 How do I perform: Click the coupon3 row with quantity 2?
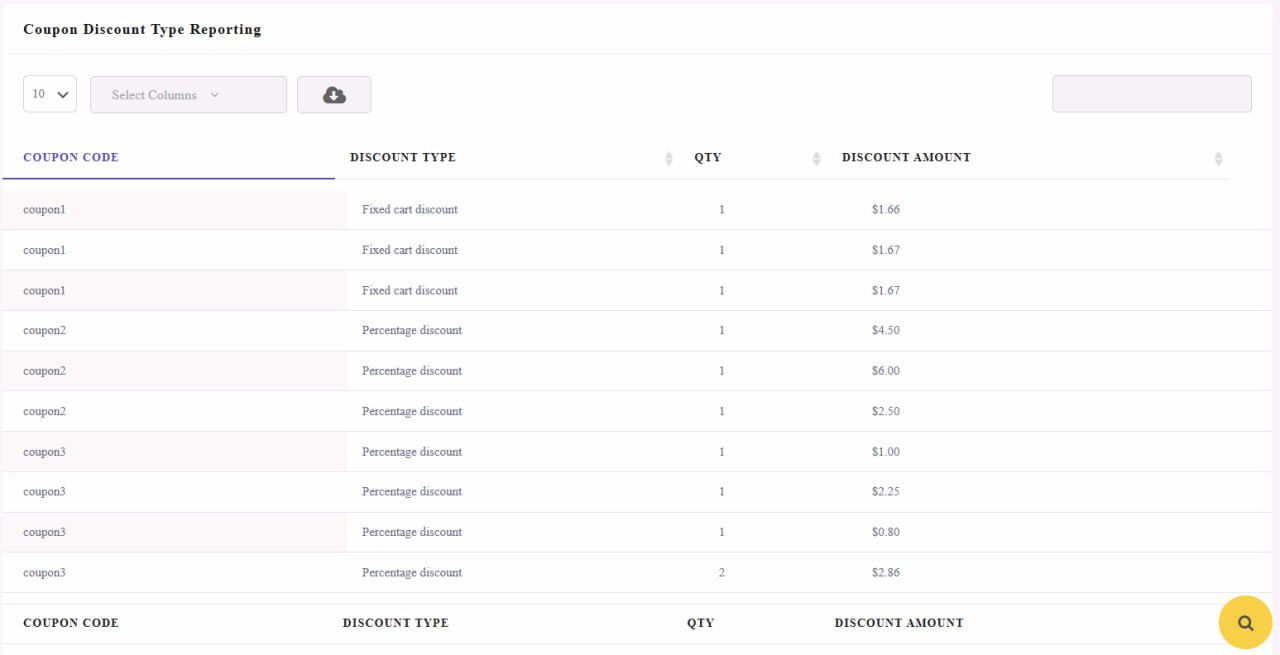coord(614,573)
